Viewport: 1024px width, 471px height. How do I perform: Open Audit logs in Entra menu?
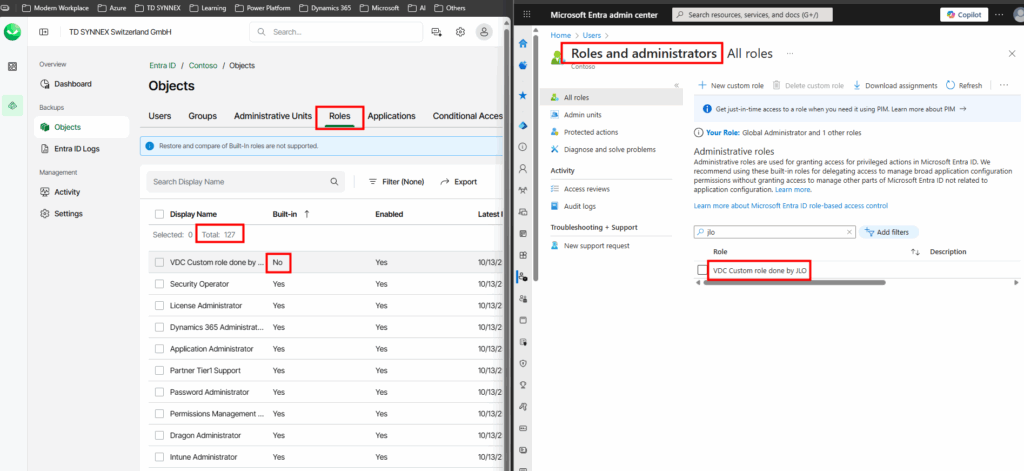[579, 206]
